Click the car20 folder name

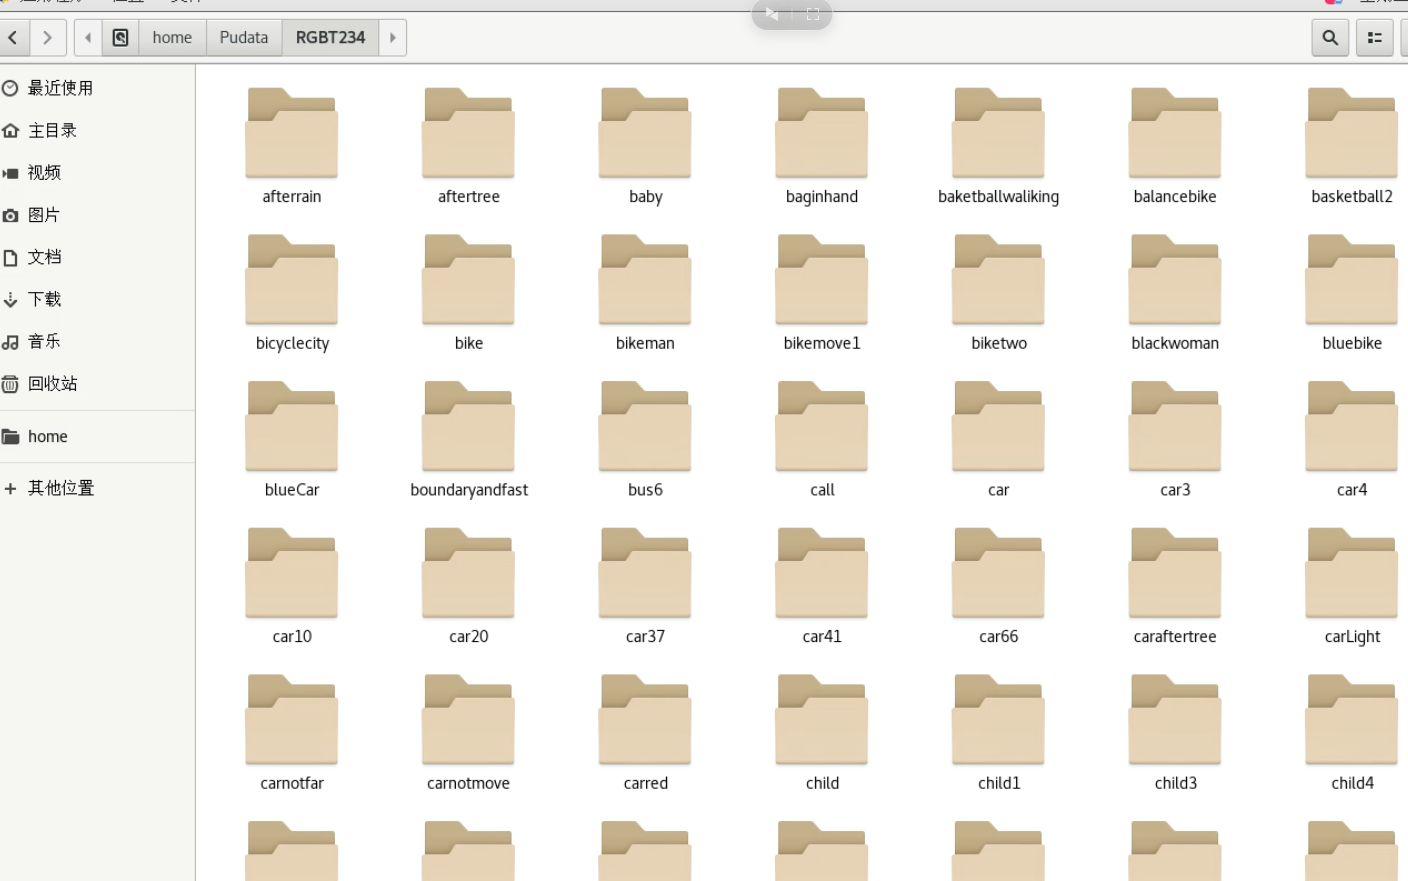click(x=468, y=637)
